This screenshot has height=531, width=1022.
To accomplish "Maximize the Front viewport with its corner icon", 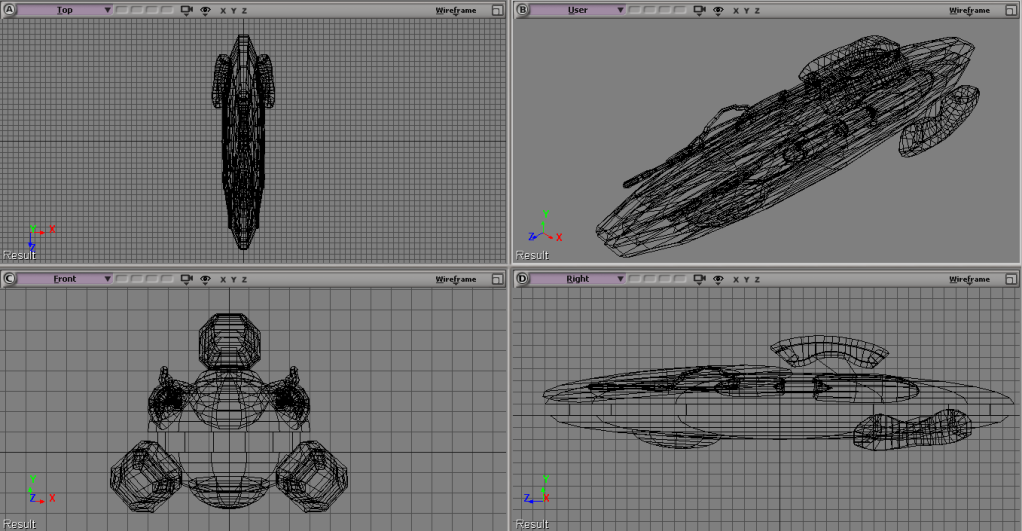I will click(x=497, y=280).
